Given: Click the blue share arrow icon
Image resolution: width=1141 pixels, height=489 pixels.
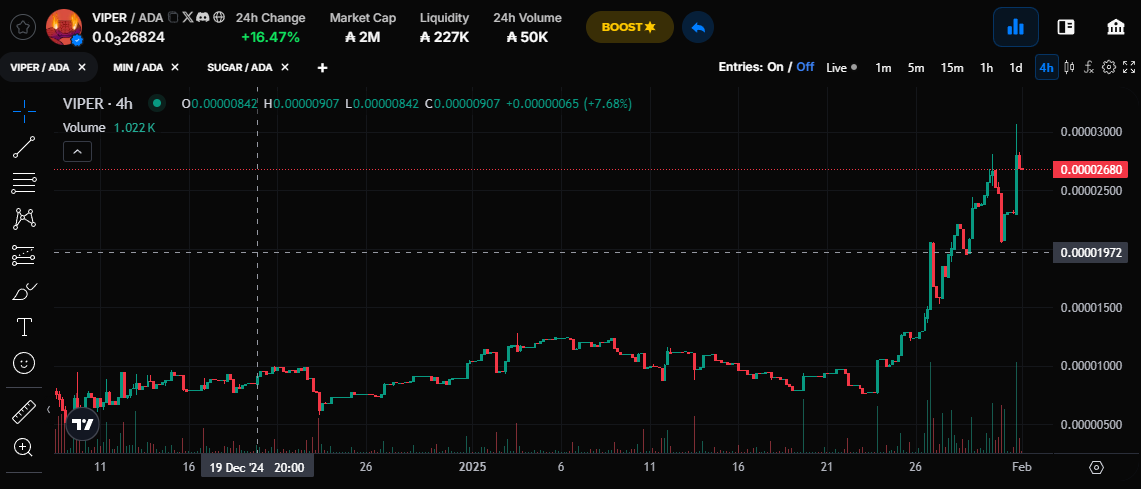Looking at the screenshot, I should 698,27.
